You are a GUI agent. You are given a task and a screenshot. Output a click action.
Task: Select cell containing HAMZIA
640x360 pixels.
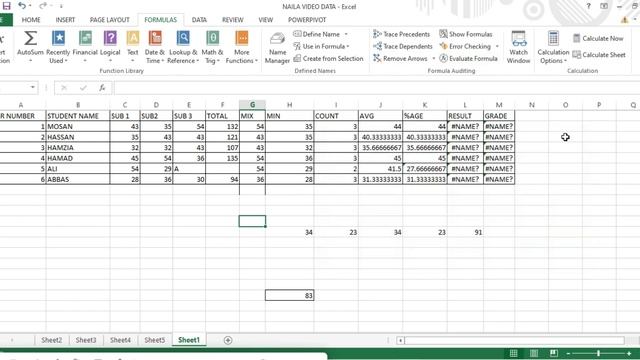(x=78, y=148)
